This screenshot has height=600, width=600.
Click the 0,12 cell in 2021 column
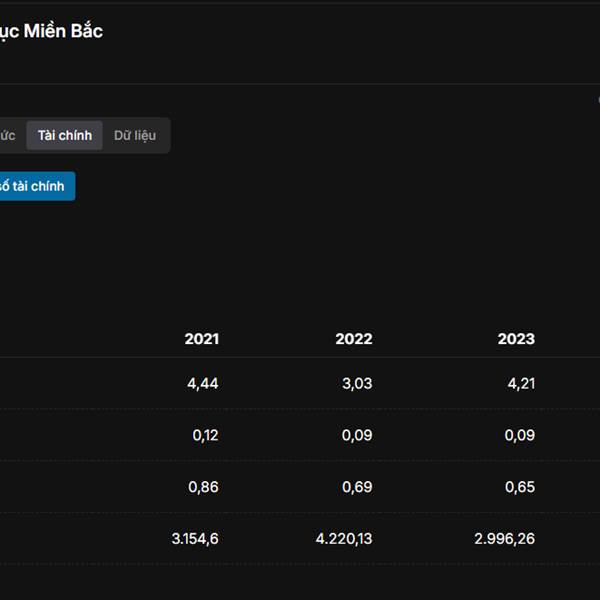coord(205,435)
